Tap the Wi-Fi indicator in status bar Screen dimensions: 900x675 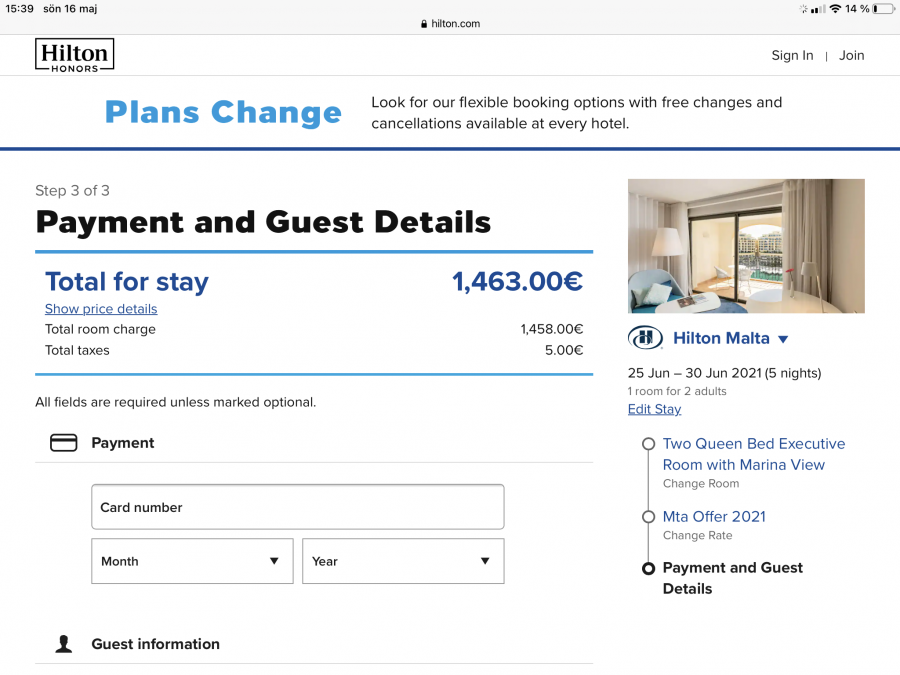click(835, 9)
